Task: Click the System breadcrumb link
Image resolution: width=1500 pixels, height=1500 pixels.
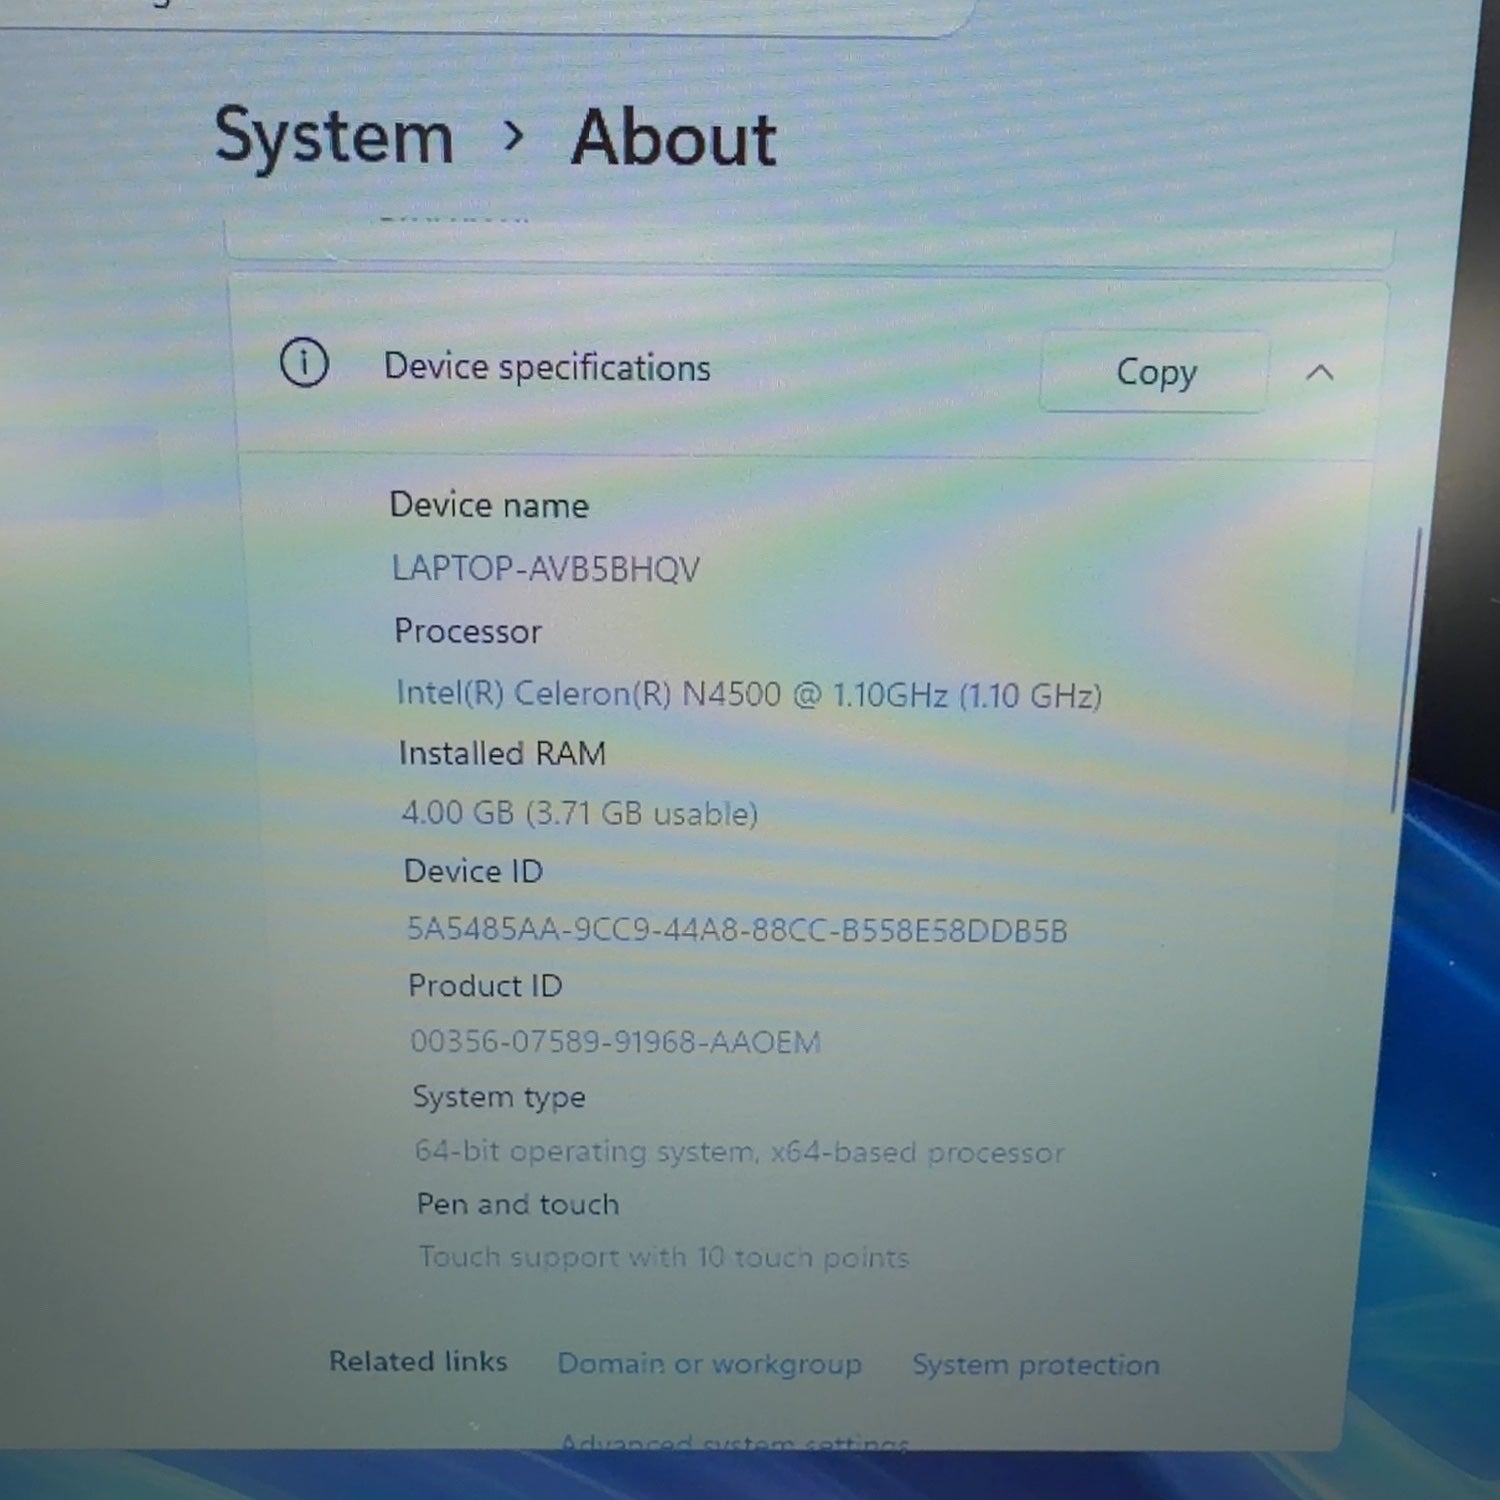Action: pyautogui.click(x=334, y=136)
